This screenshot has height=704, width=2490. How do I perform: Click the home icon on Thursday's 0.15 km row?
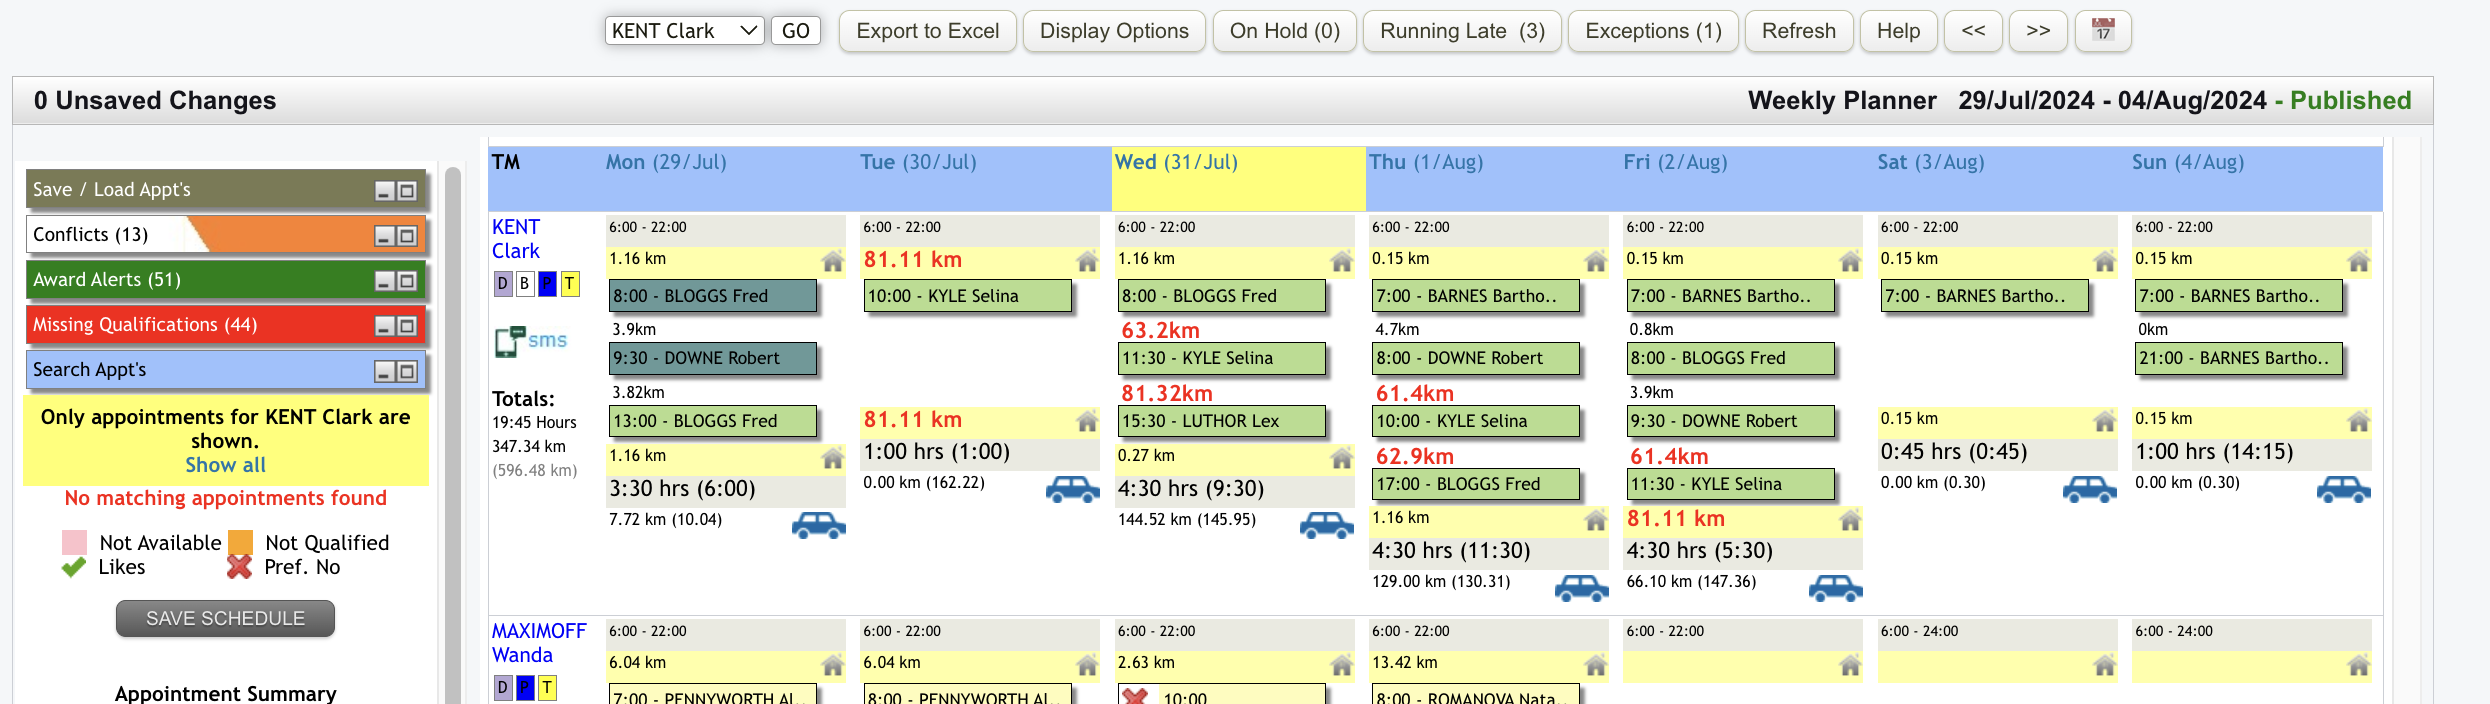tap(1596, 261)
